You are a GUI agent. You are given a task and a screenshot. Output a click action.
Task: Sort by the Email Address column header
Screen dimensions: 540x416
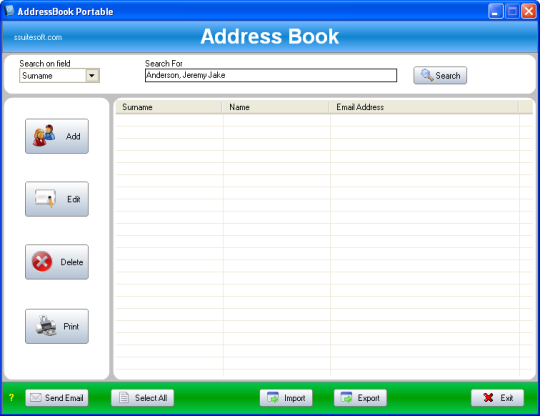point(424,107)
